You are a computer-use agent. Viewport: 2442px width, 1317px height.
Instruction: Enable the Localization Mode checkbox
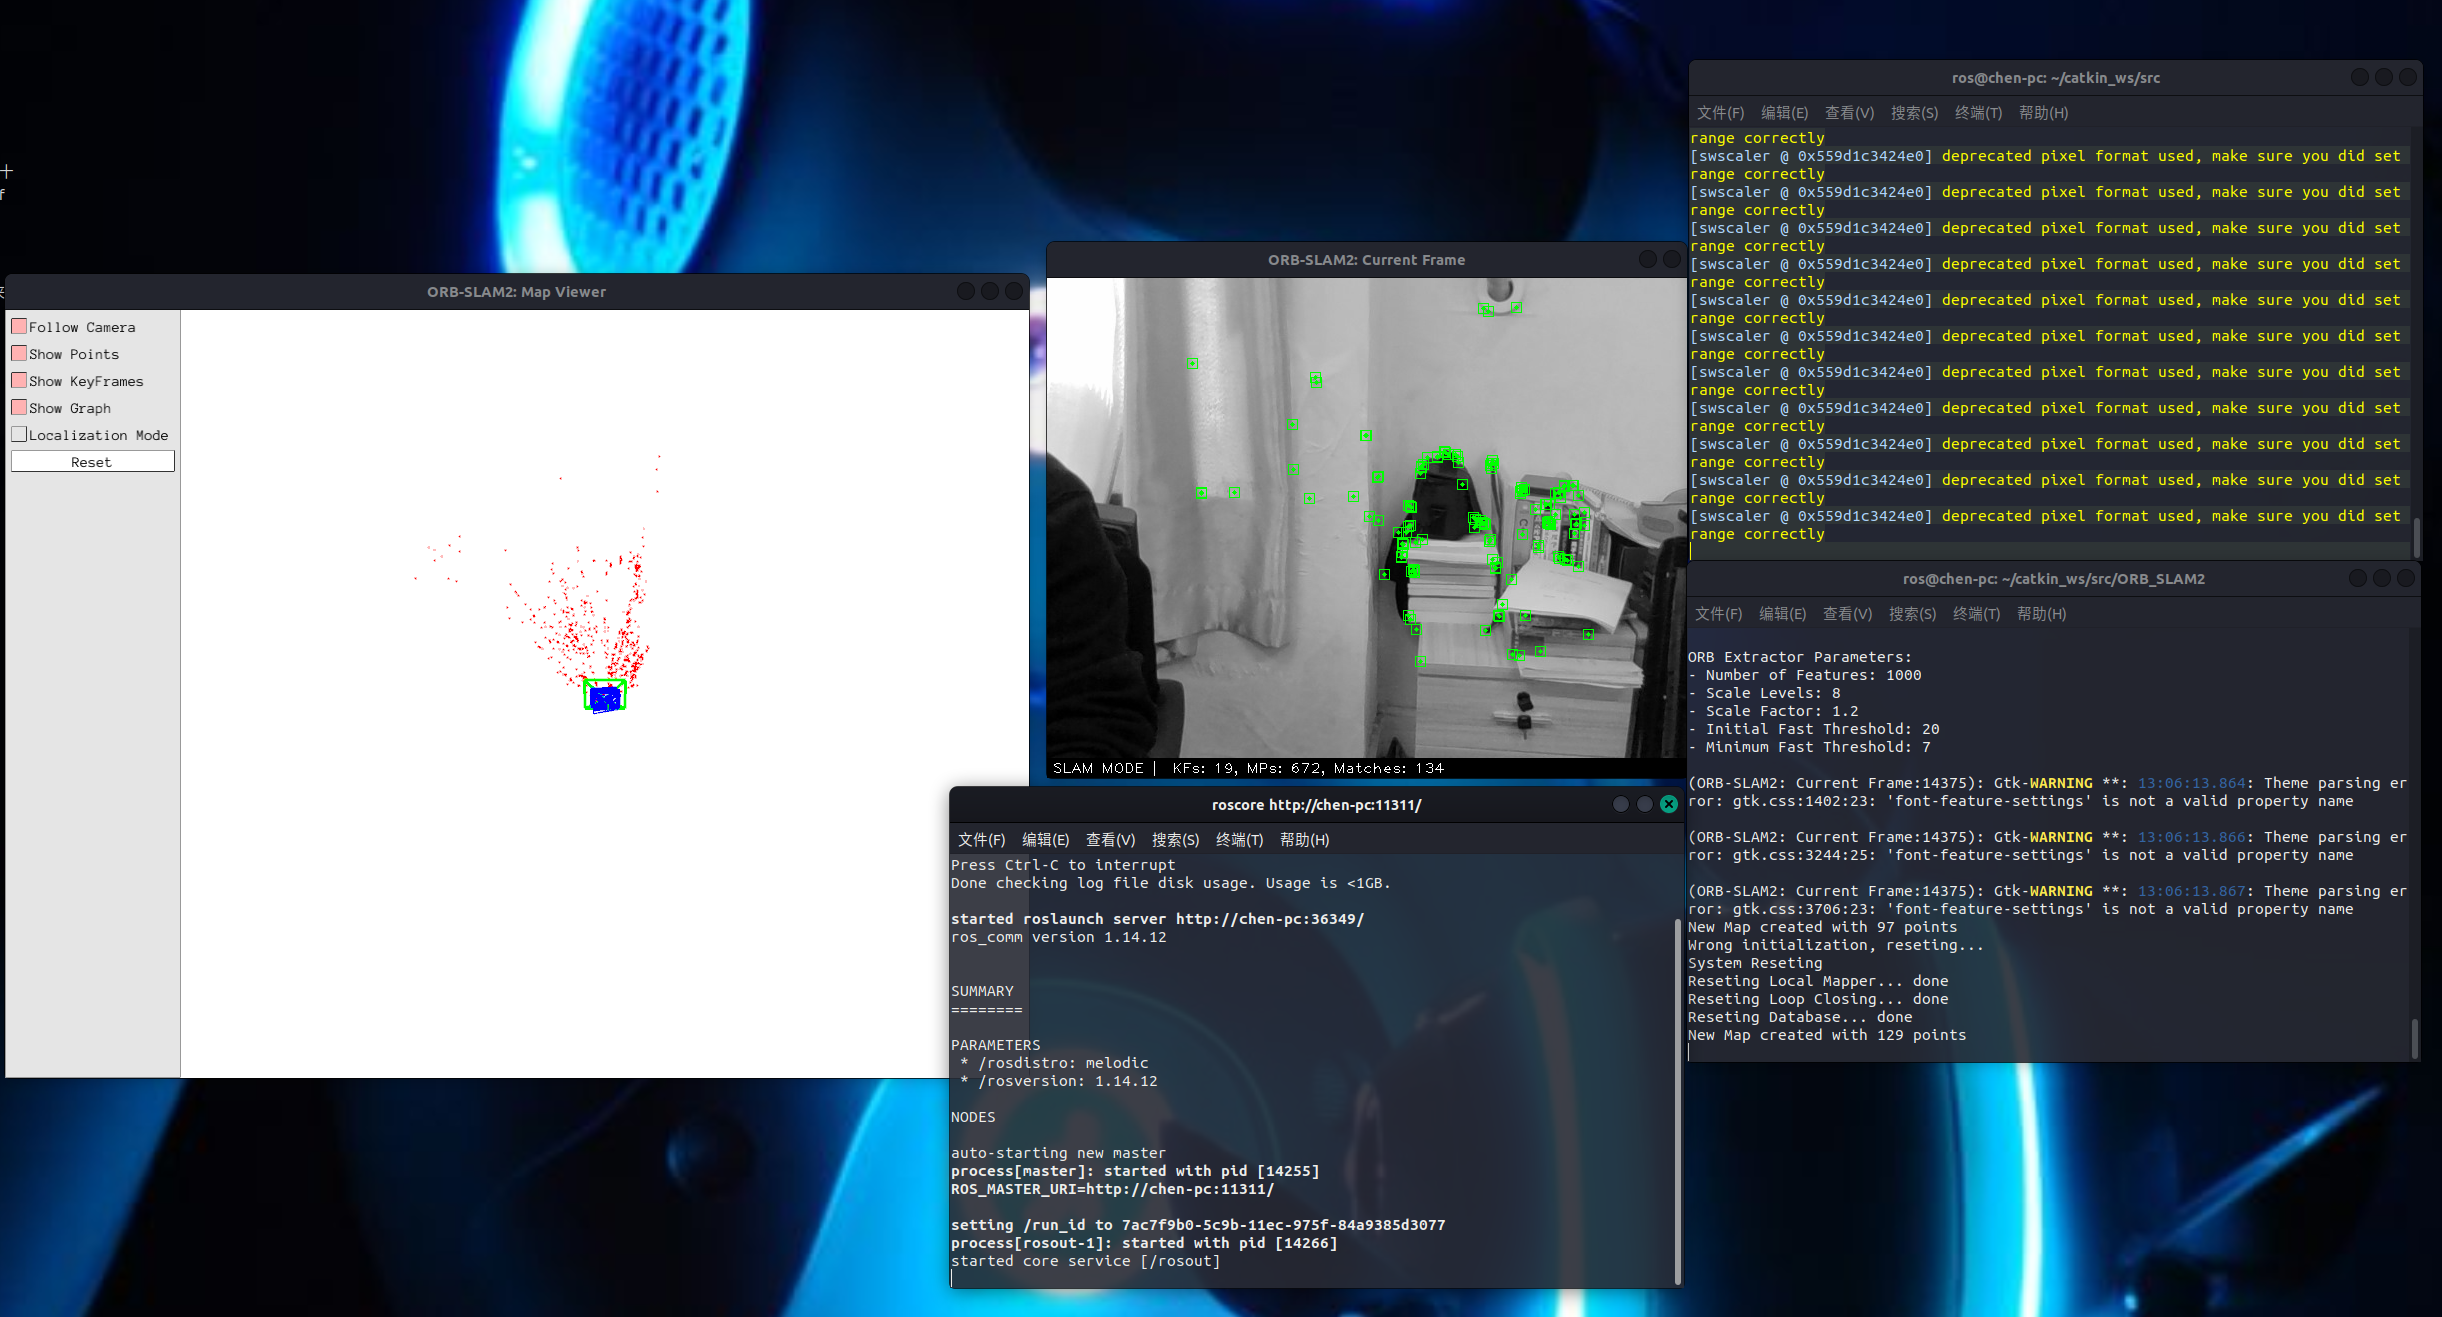[x=19, y=435]
